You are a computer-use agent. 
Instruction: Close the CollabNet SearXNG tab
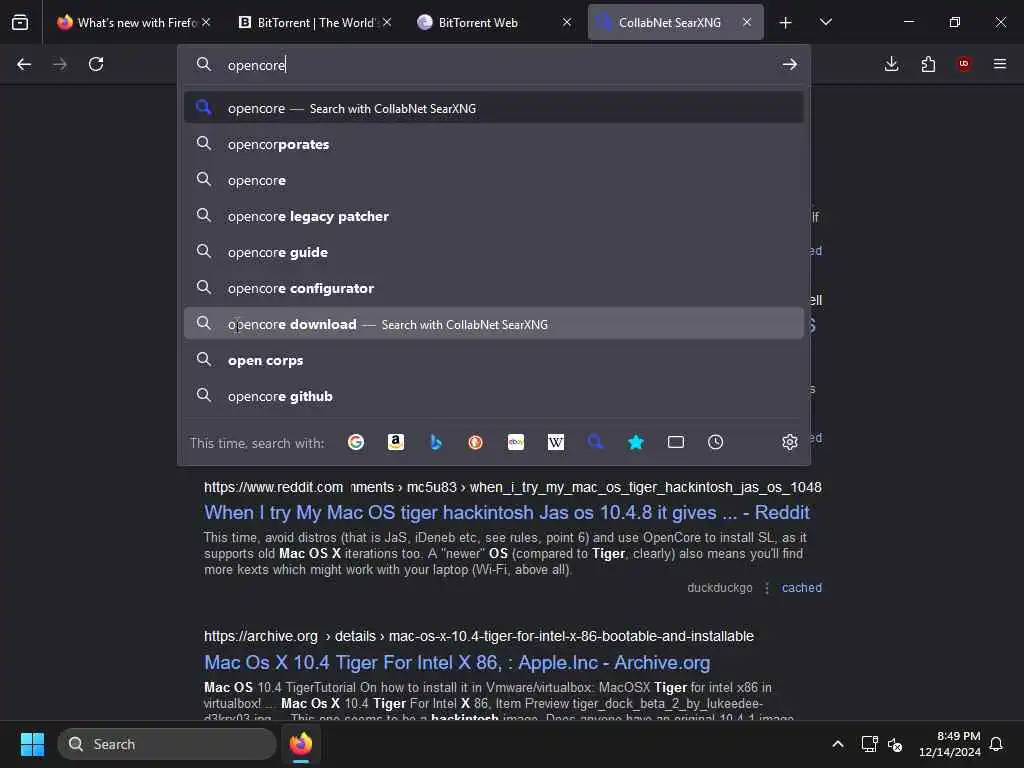747,22
